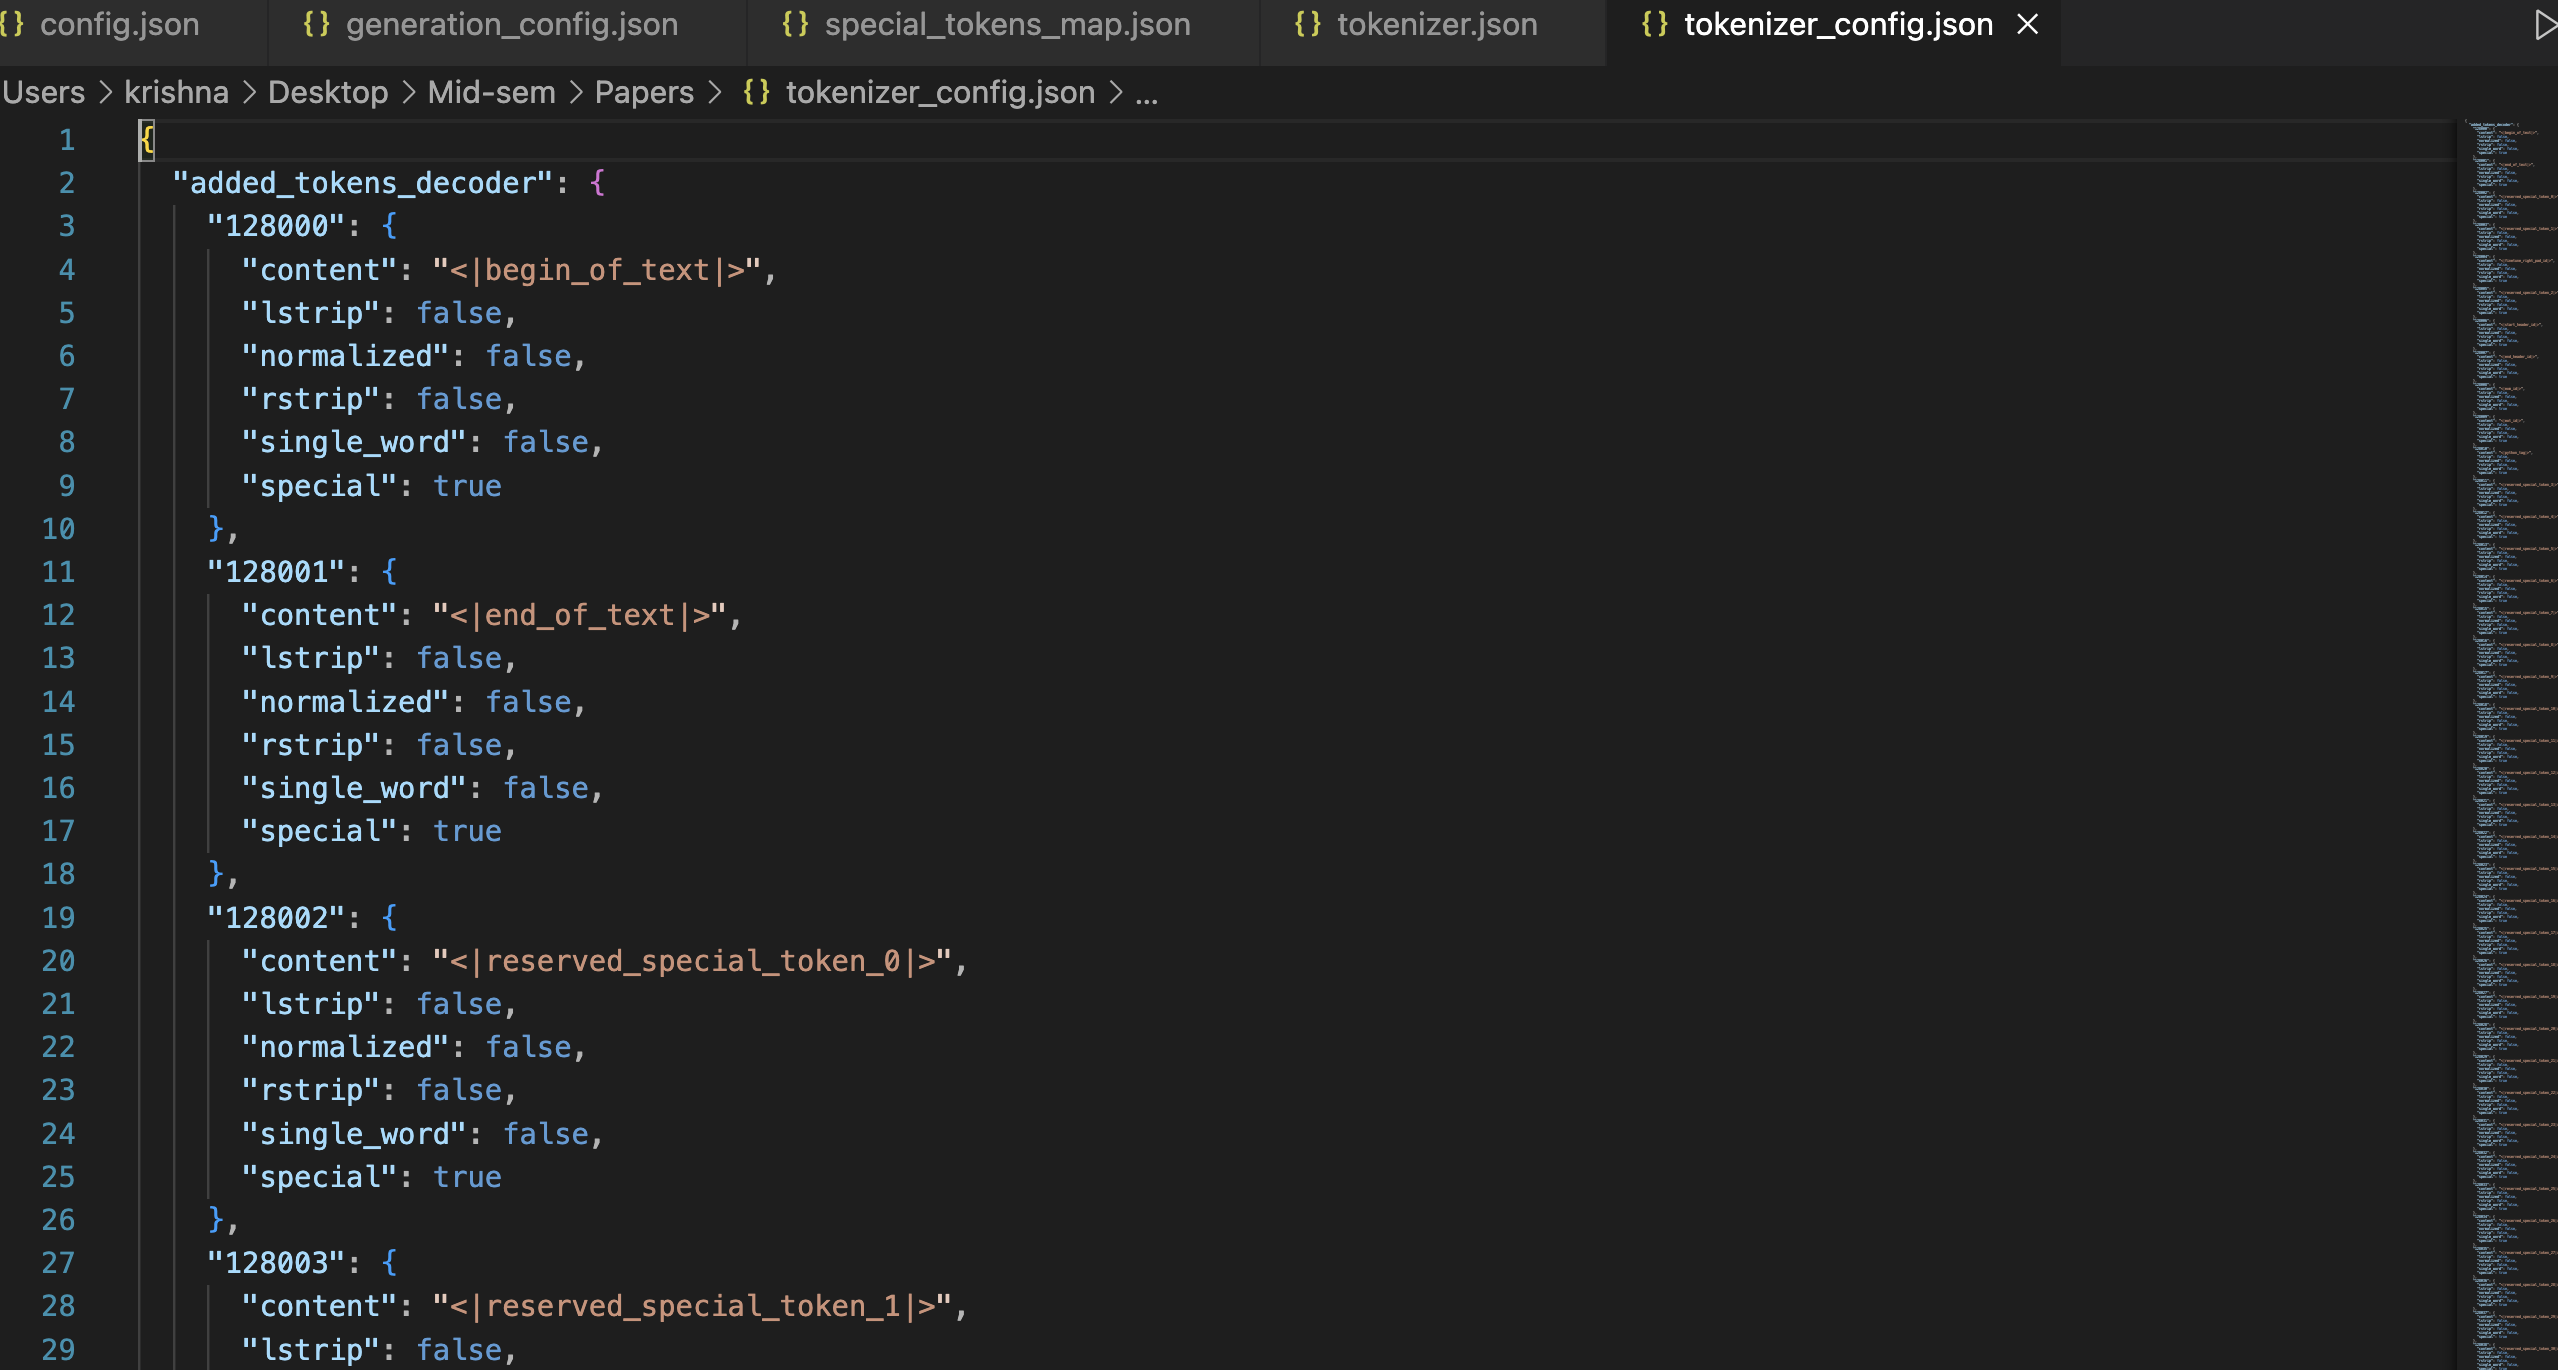
Task: Click the JSON icon on config.json tab
Action: (14, 24)
